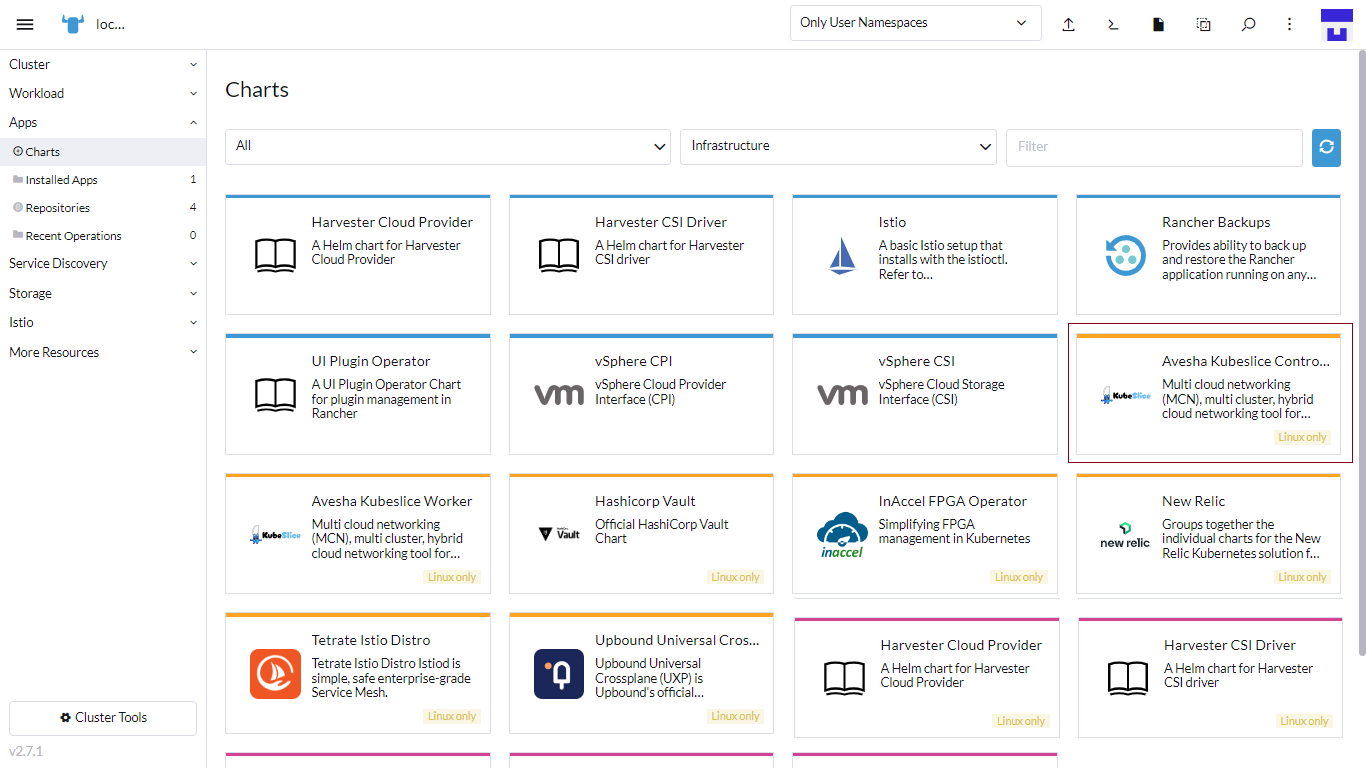Screen dimensions: 1366x768
Task: Open the Only User Namespaces dropdown
Action: (x=915, y=23)
